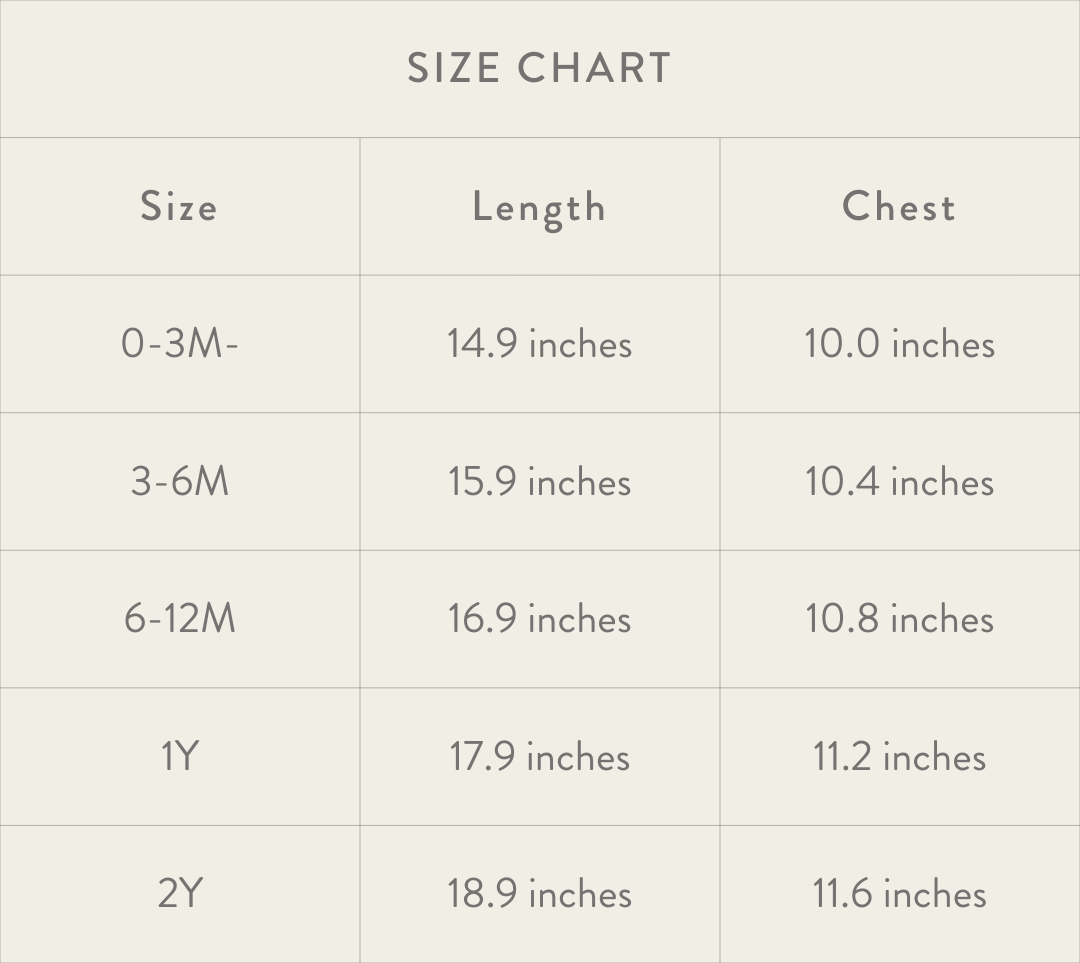Viewport: 1080px width, 963px height.
Task: Click the 15.9 inches length cell
Action: click(539, 482)
